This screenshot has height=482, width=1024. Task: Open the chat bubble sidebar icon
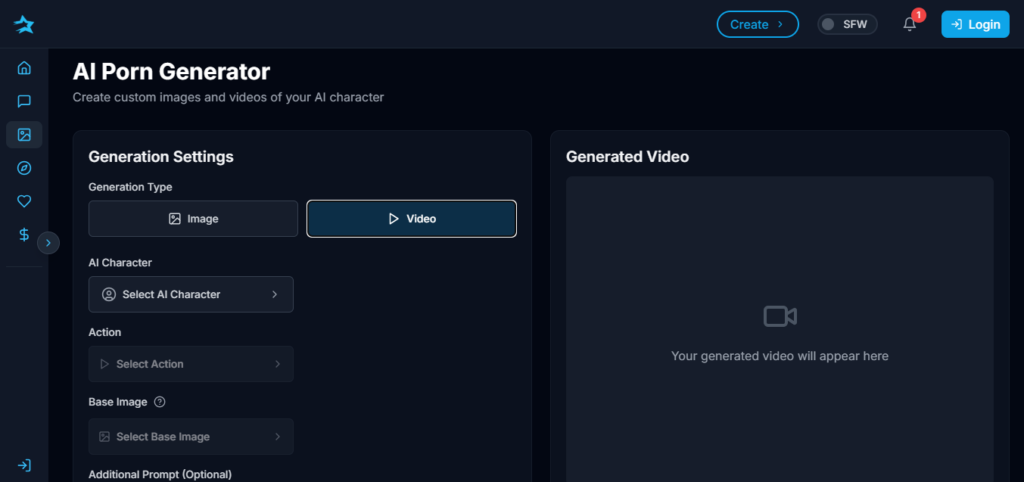click(x=24, y=101)
